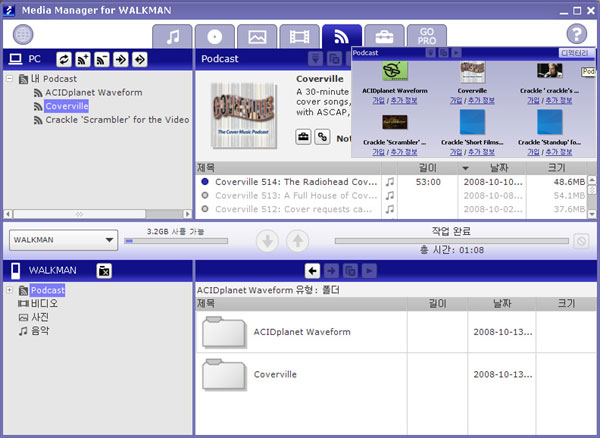Click the copy icon in Podcast header
The height and width of the screenshot is (438, 600).
334,59
